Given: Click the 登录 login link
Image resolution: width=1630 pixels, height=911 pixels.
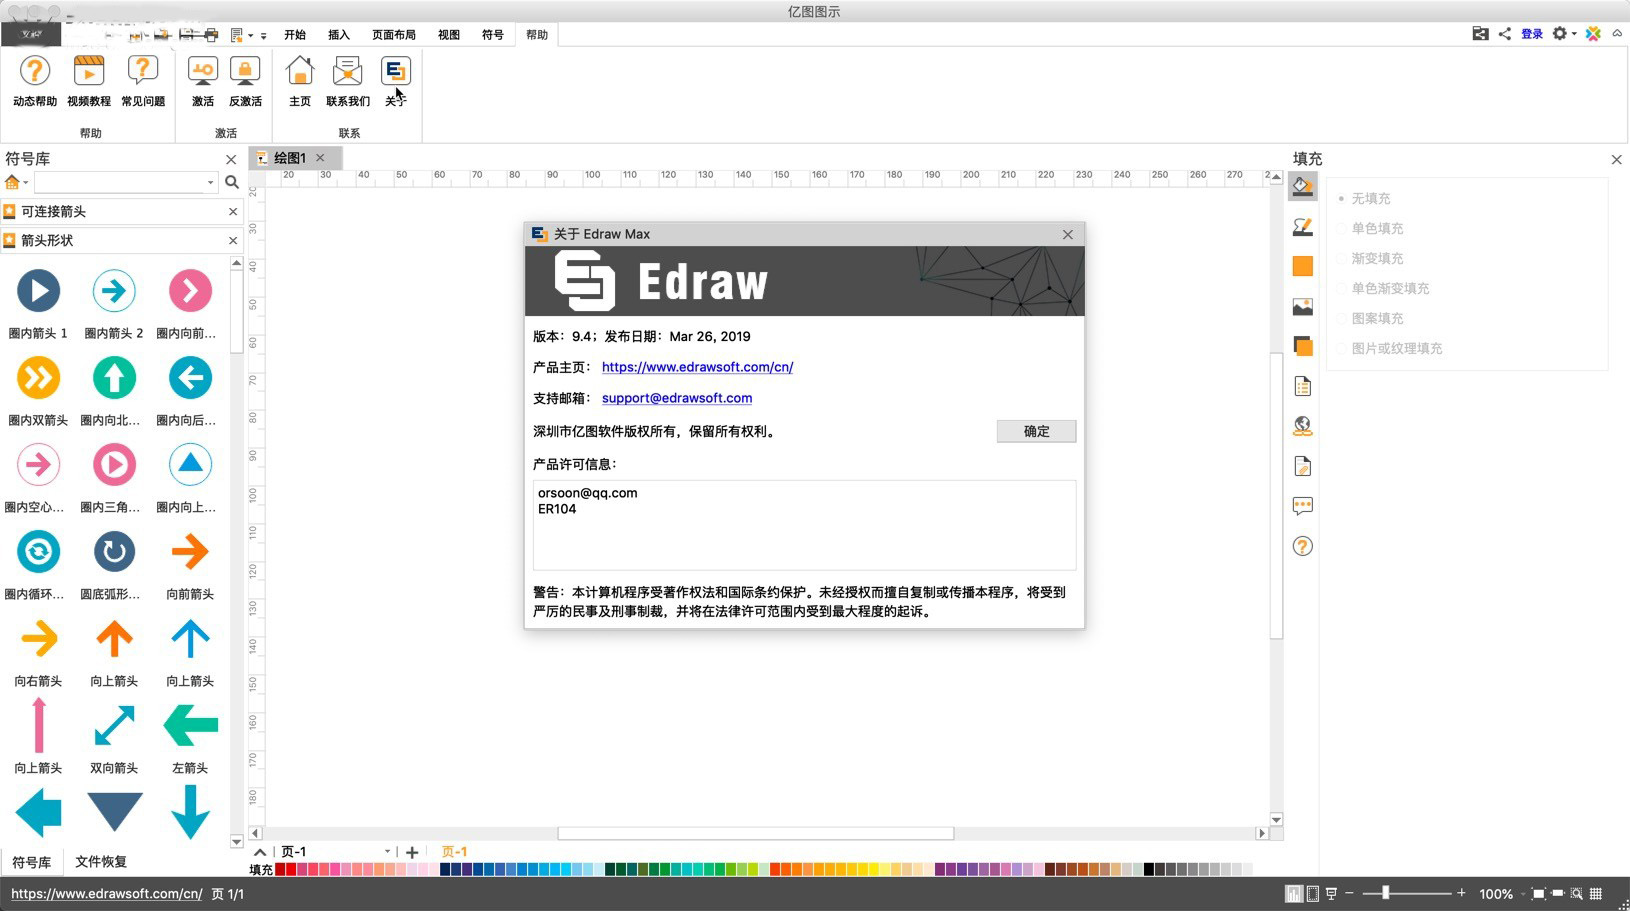Looking at the screenshot, I should [x=1532, y=34].
